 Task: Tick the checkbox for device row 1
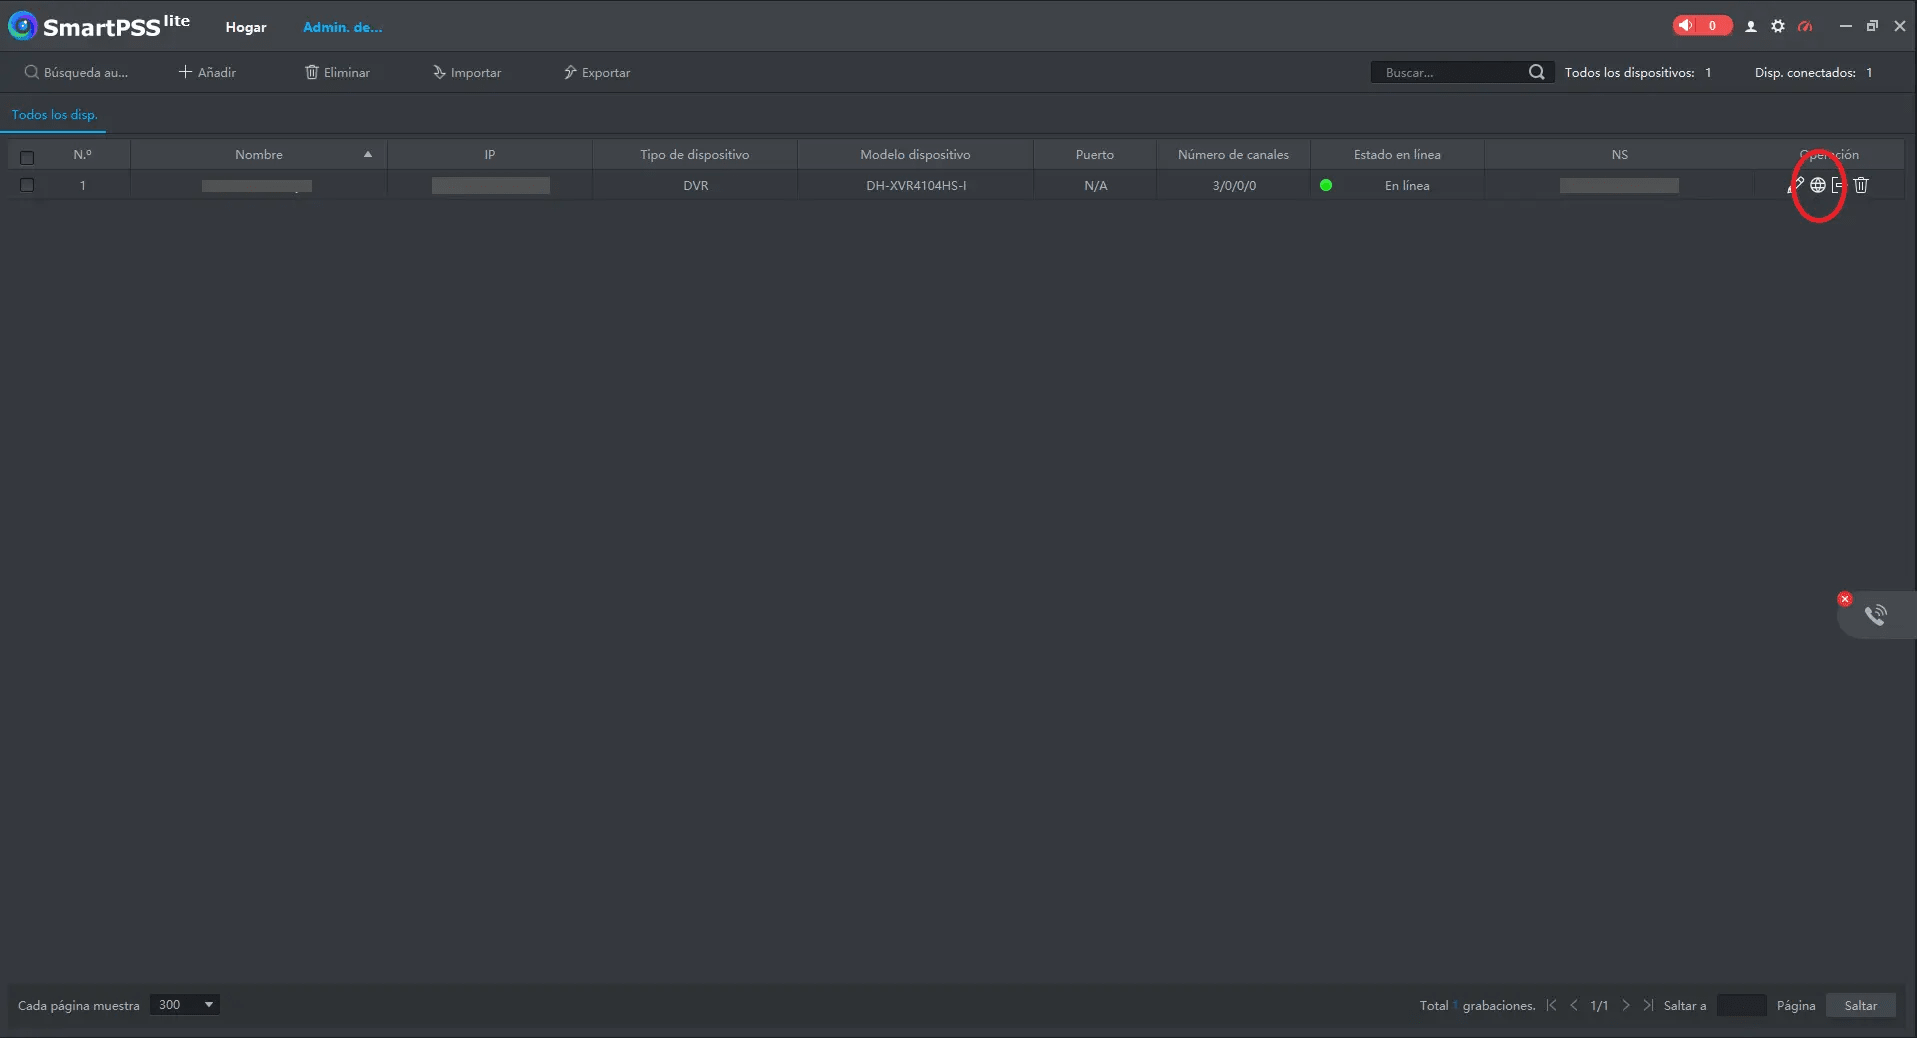click(x=27, y=185)
